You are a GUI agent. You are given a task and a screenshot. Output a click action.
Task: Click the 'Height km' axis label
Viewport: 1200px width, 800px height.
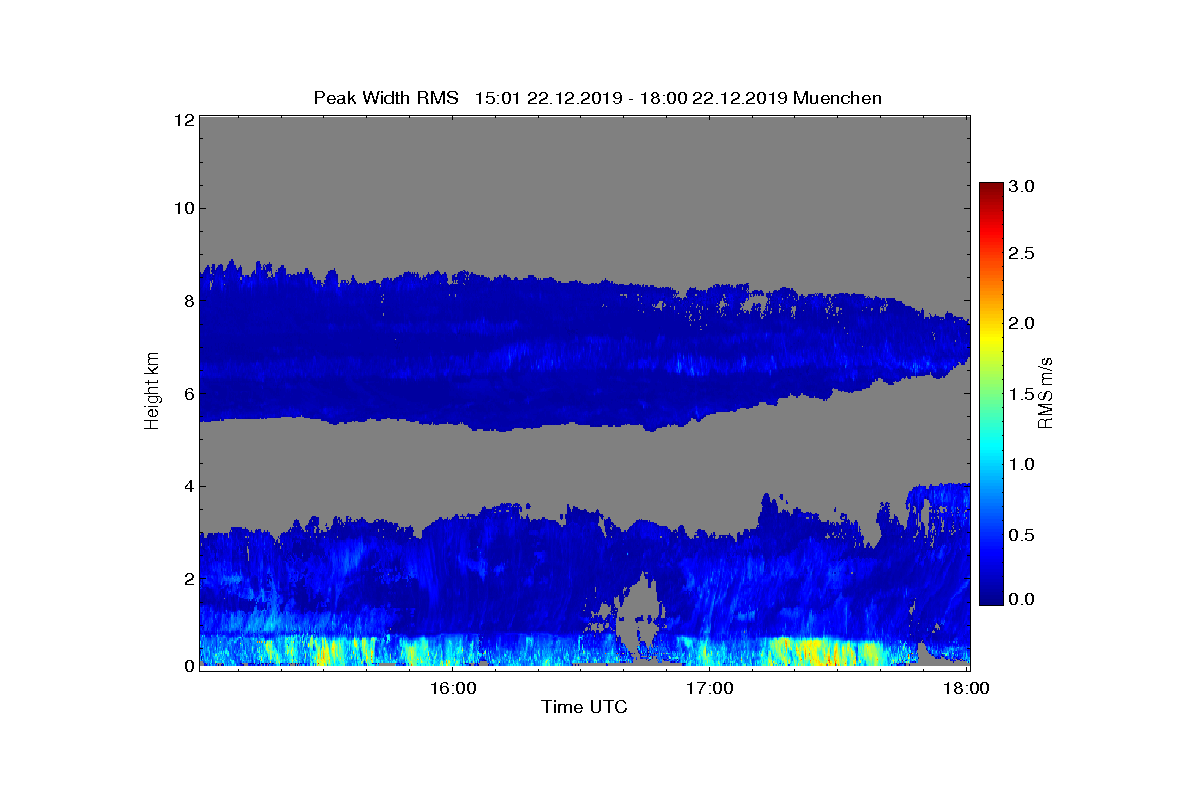pos(152,391)
